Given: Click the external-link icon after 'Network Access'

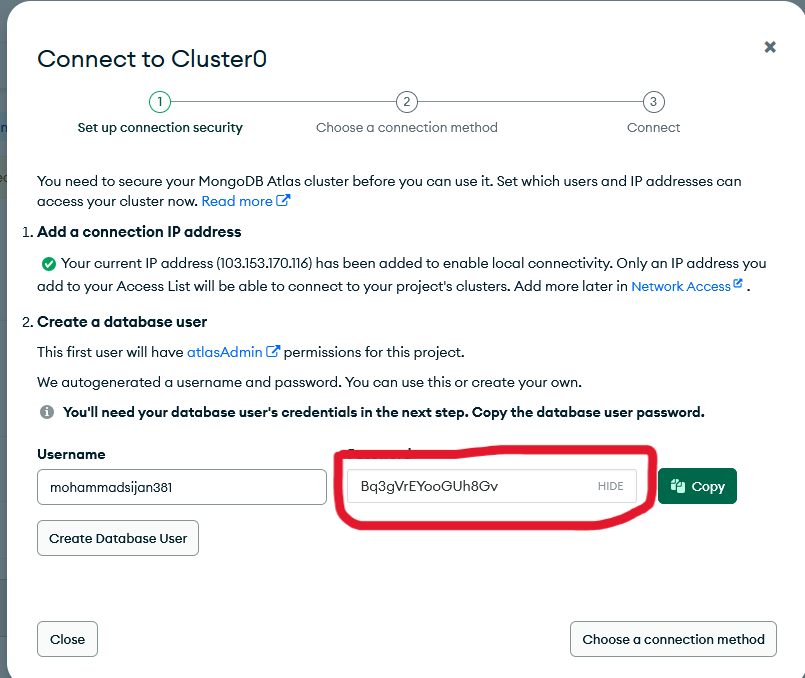Looking at the screenshot, I should click(738, 285).
